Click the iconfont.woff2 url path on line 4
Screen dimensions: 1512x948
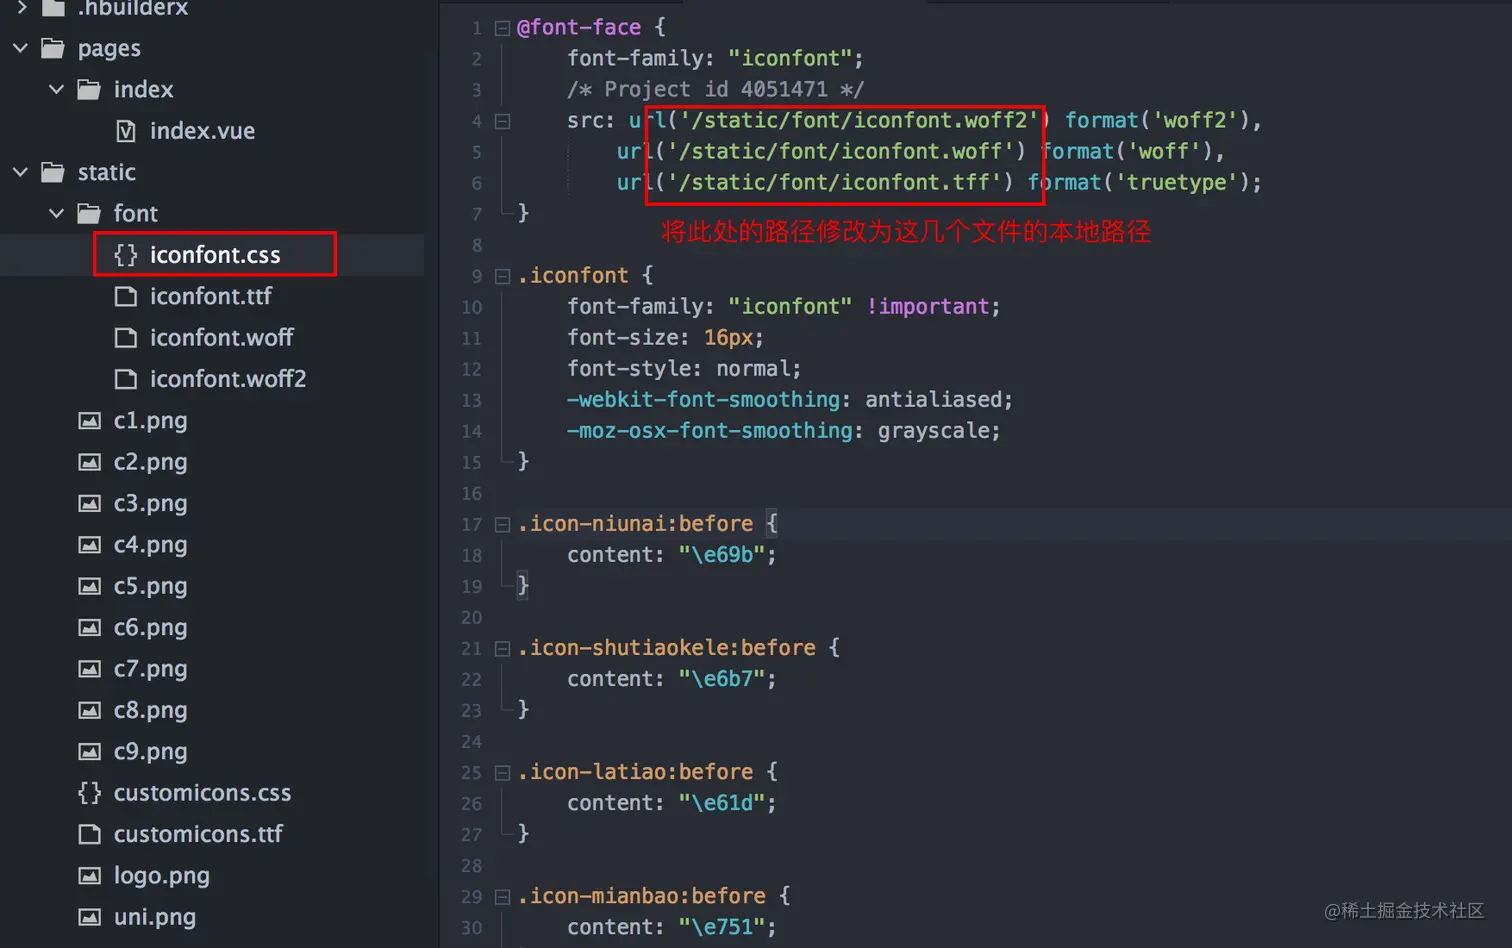point(860,121)
